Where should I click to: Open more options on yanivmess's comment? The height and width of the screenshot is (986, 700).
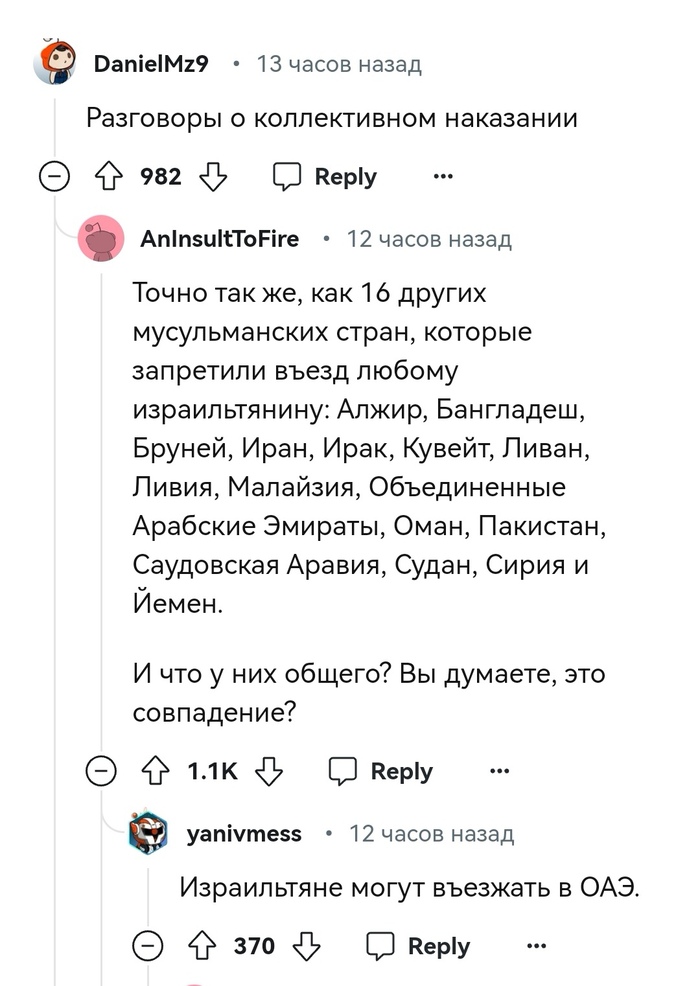537,945
